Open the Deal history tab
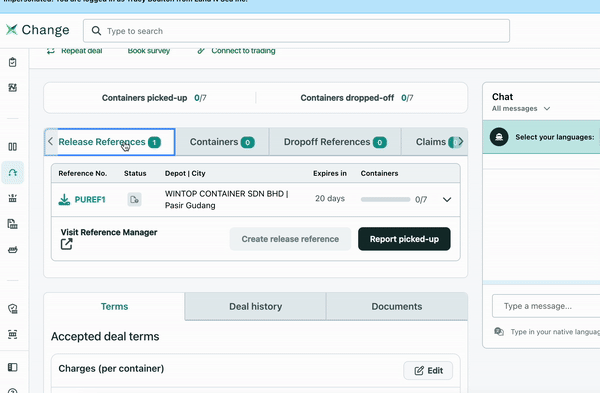 pyautogui.click(x=255, y=307)
